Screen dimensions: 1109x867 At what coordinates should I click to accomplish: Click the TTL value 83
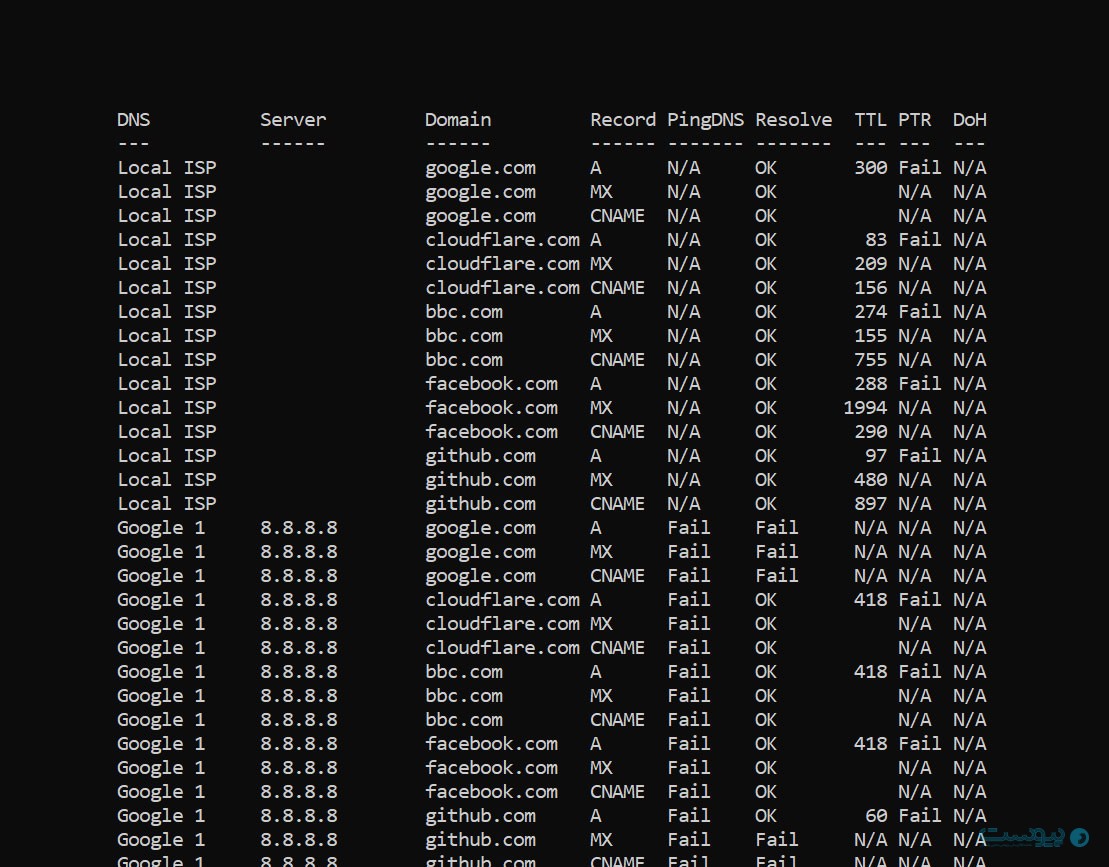coord(875,240)
